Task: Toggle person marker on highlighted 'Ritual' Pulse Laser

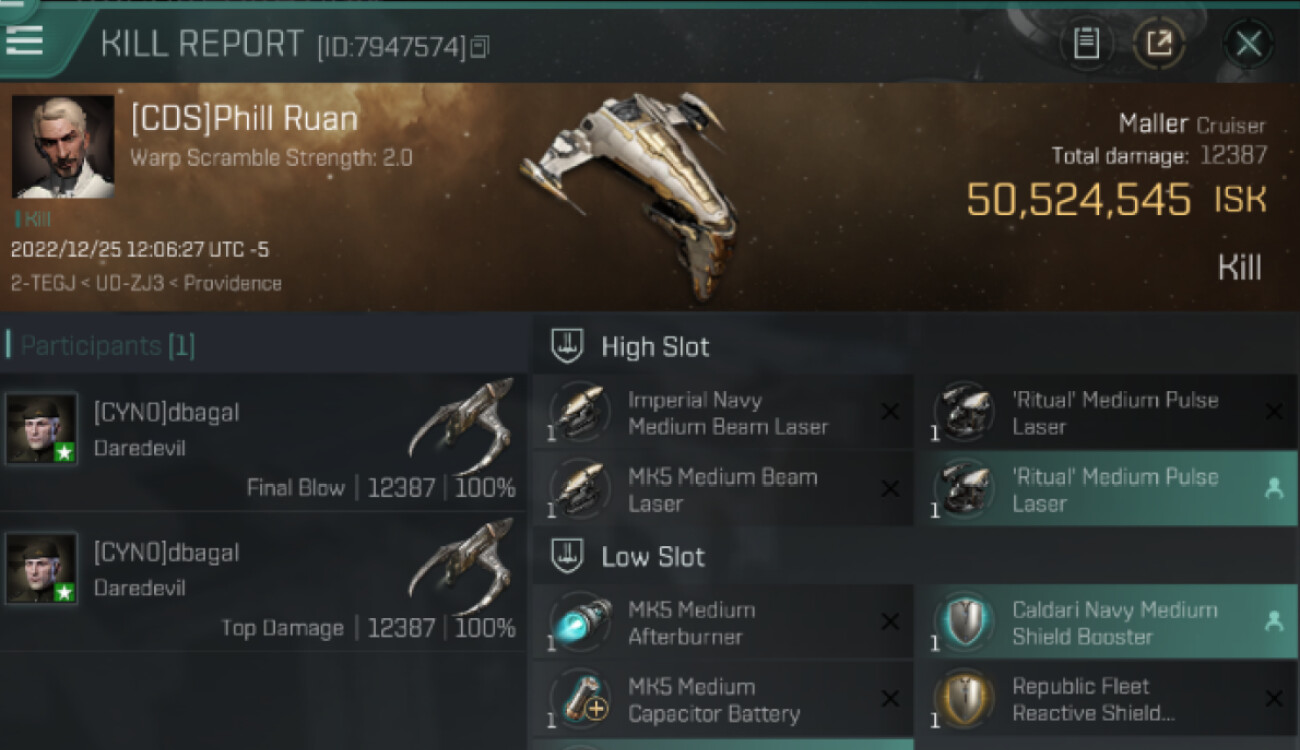Action: coord(1273,489)
